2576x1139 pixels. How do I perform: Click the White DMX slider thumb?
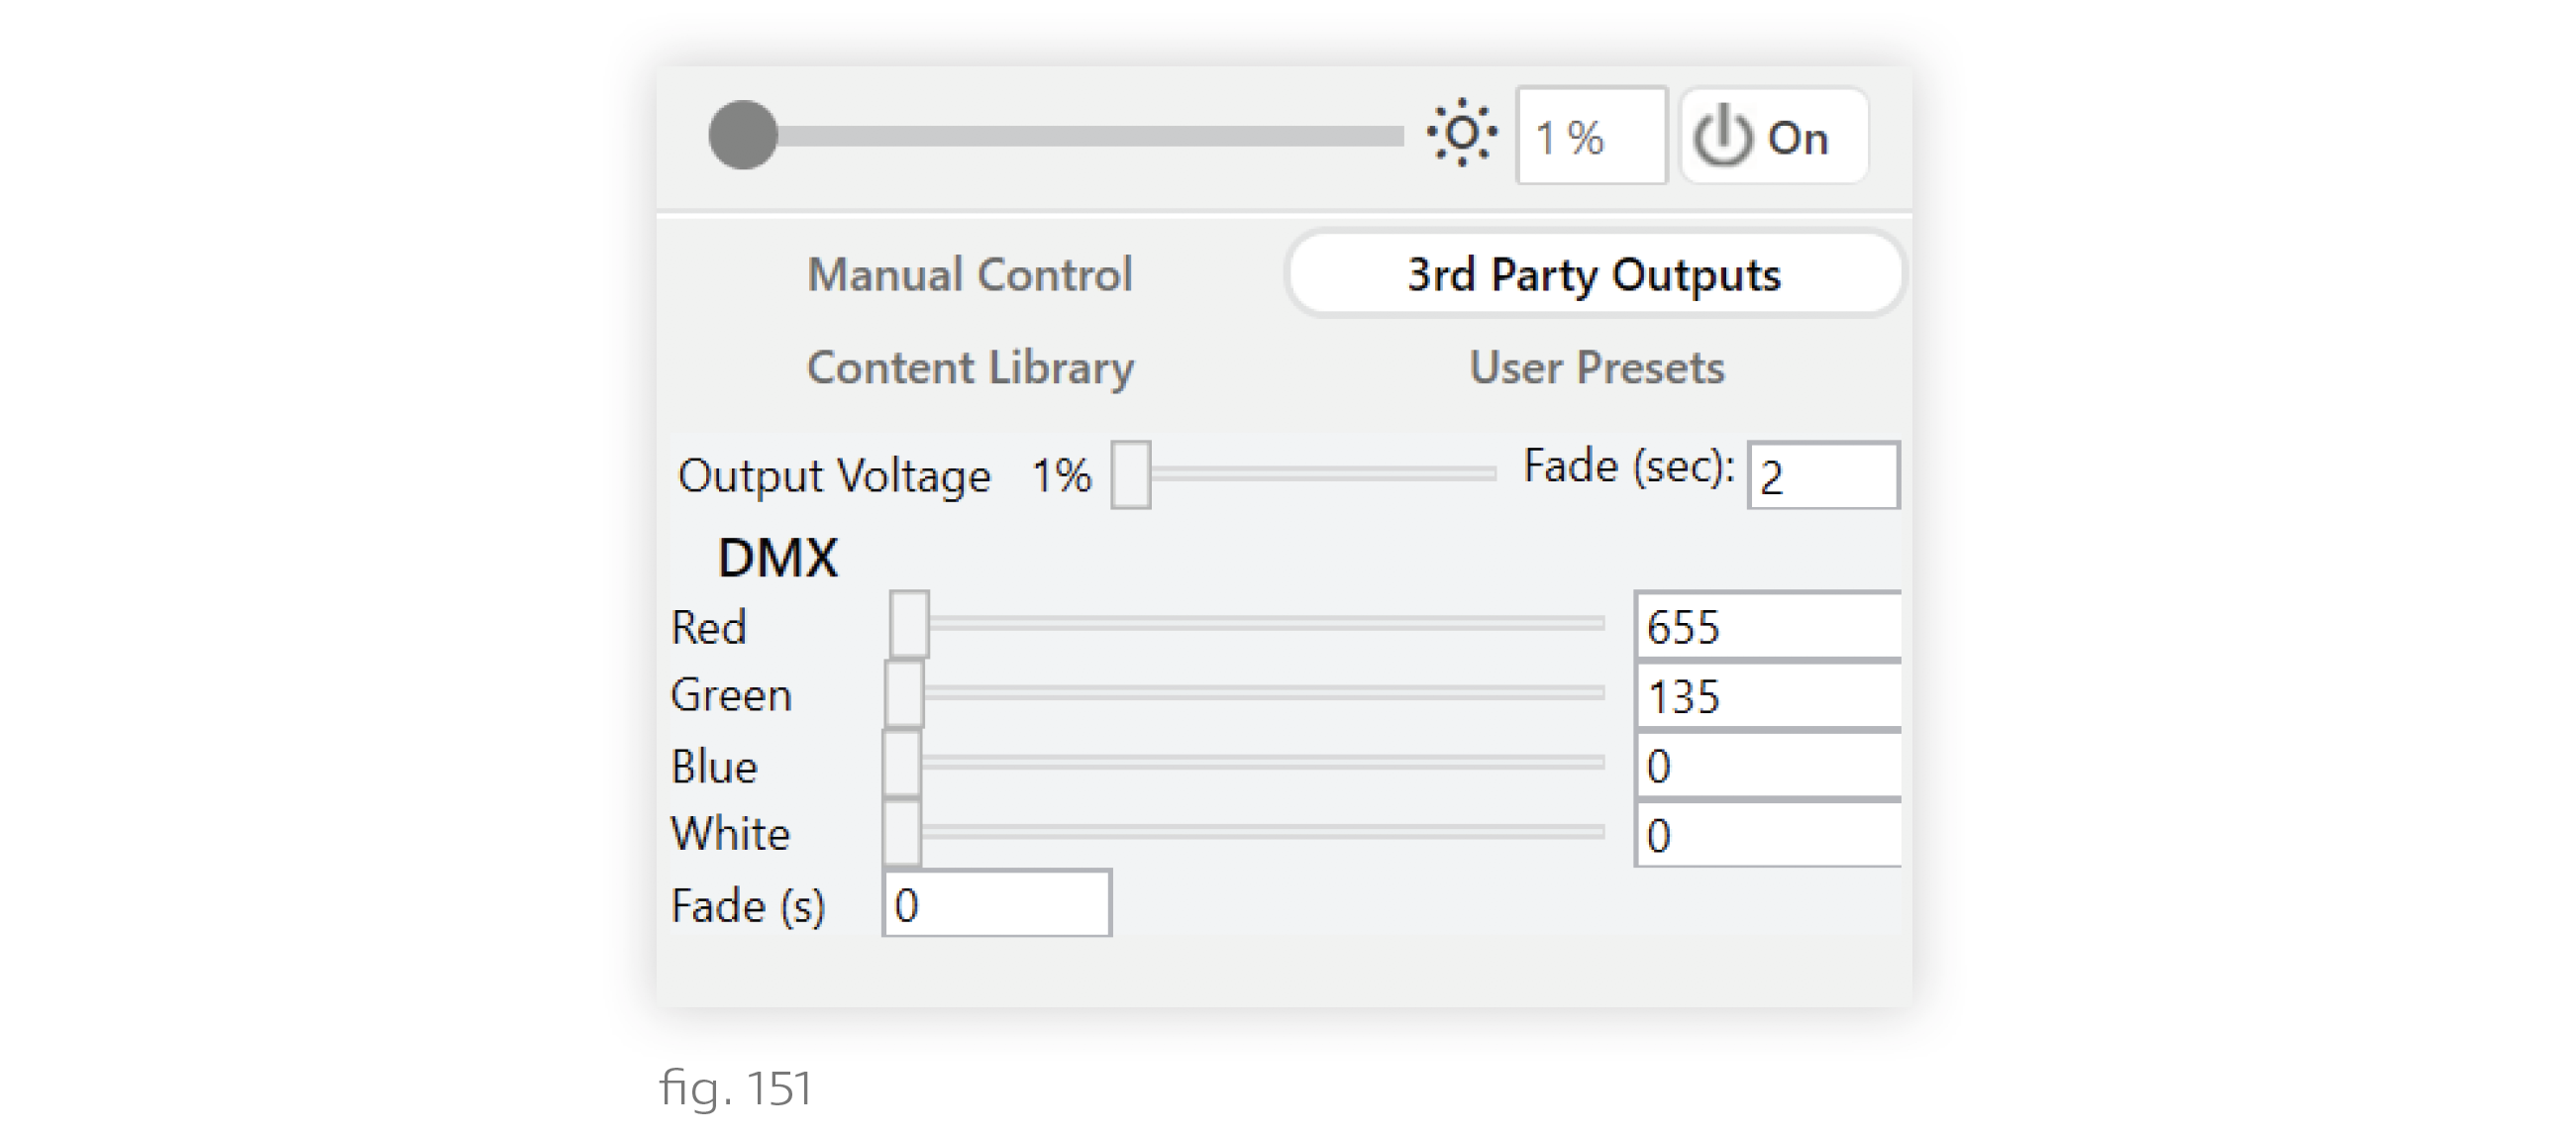pyautogui.click(x=902, y=832)
